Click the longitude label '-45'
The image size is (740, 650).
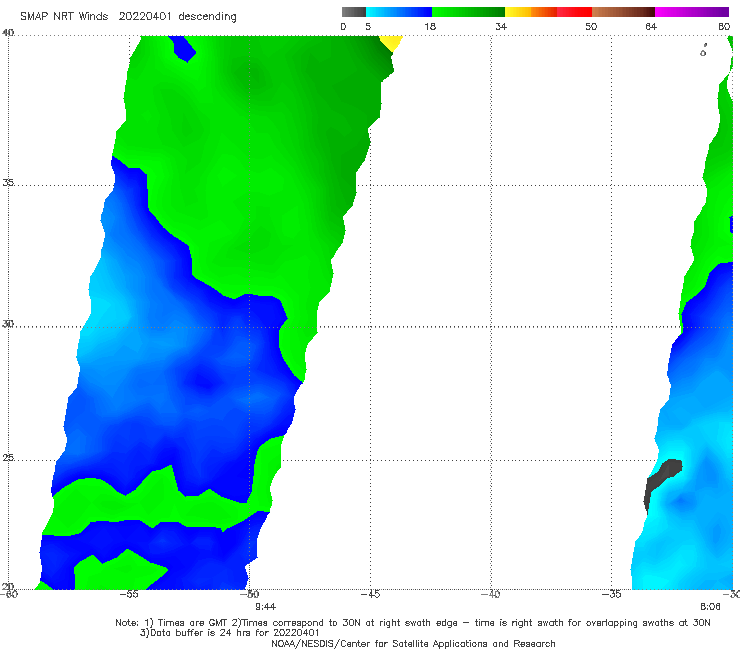click(x=370, y=594)
